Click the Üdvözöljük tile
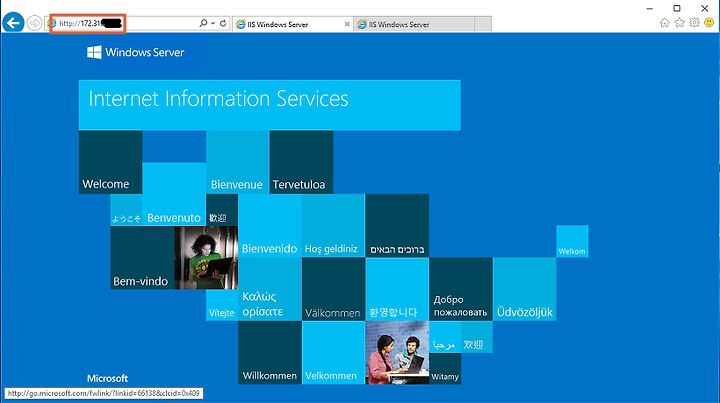This screenshot has height=403, width=720. 525,289
